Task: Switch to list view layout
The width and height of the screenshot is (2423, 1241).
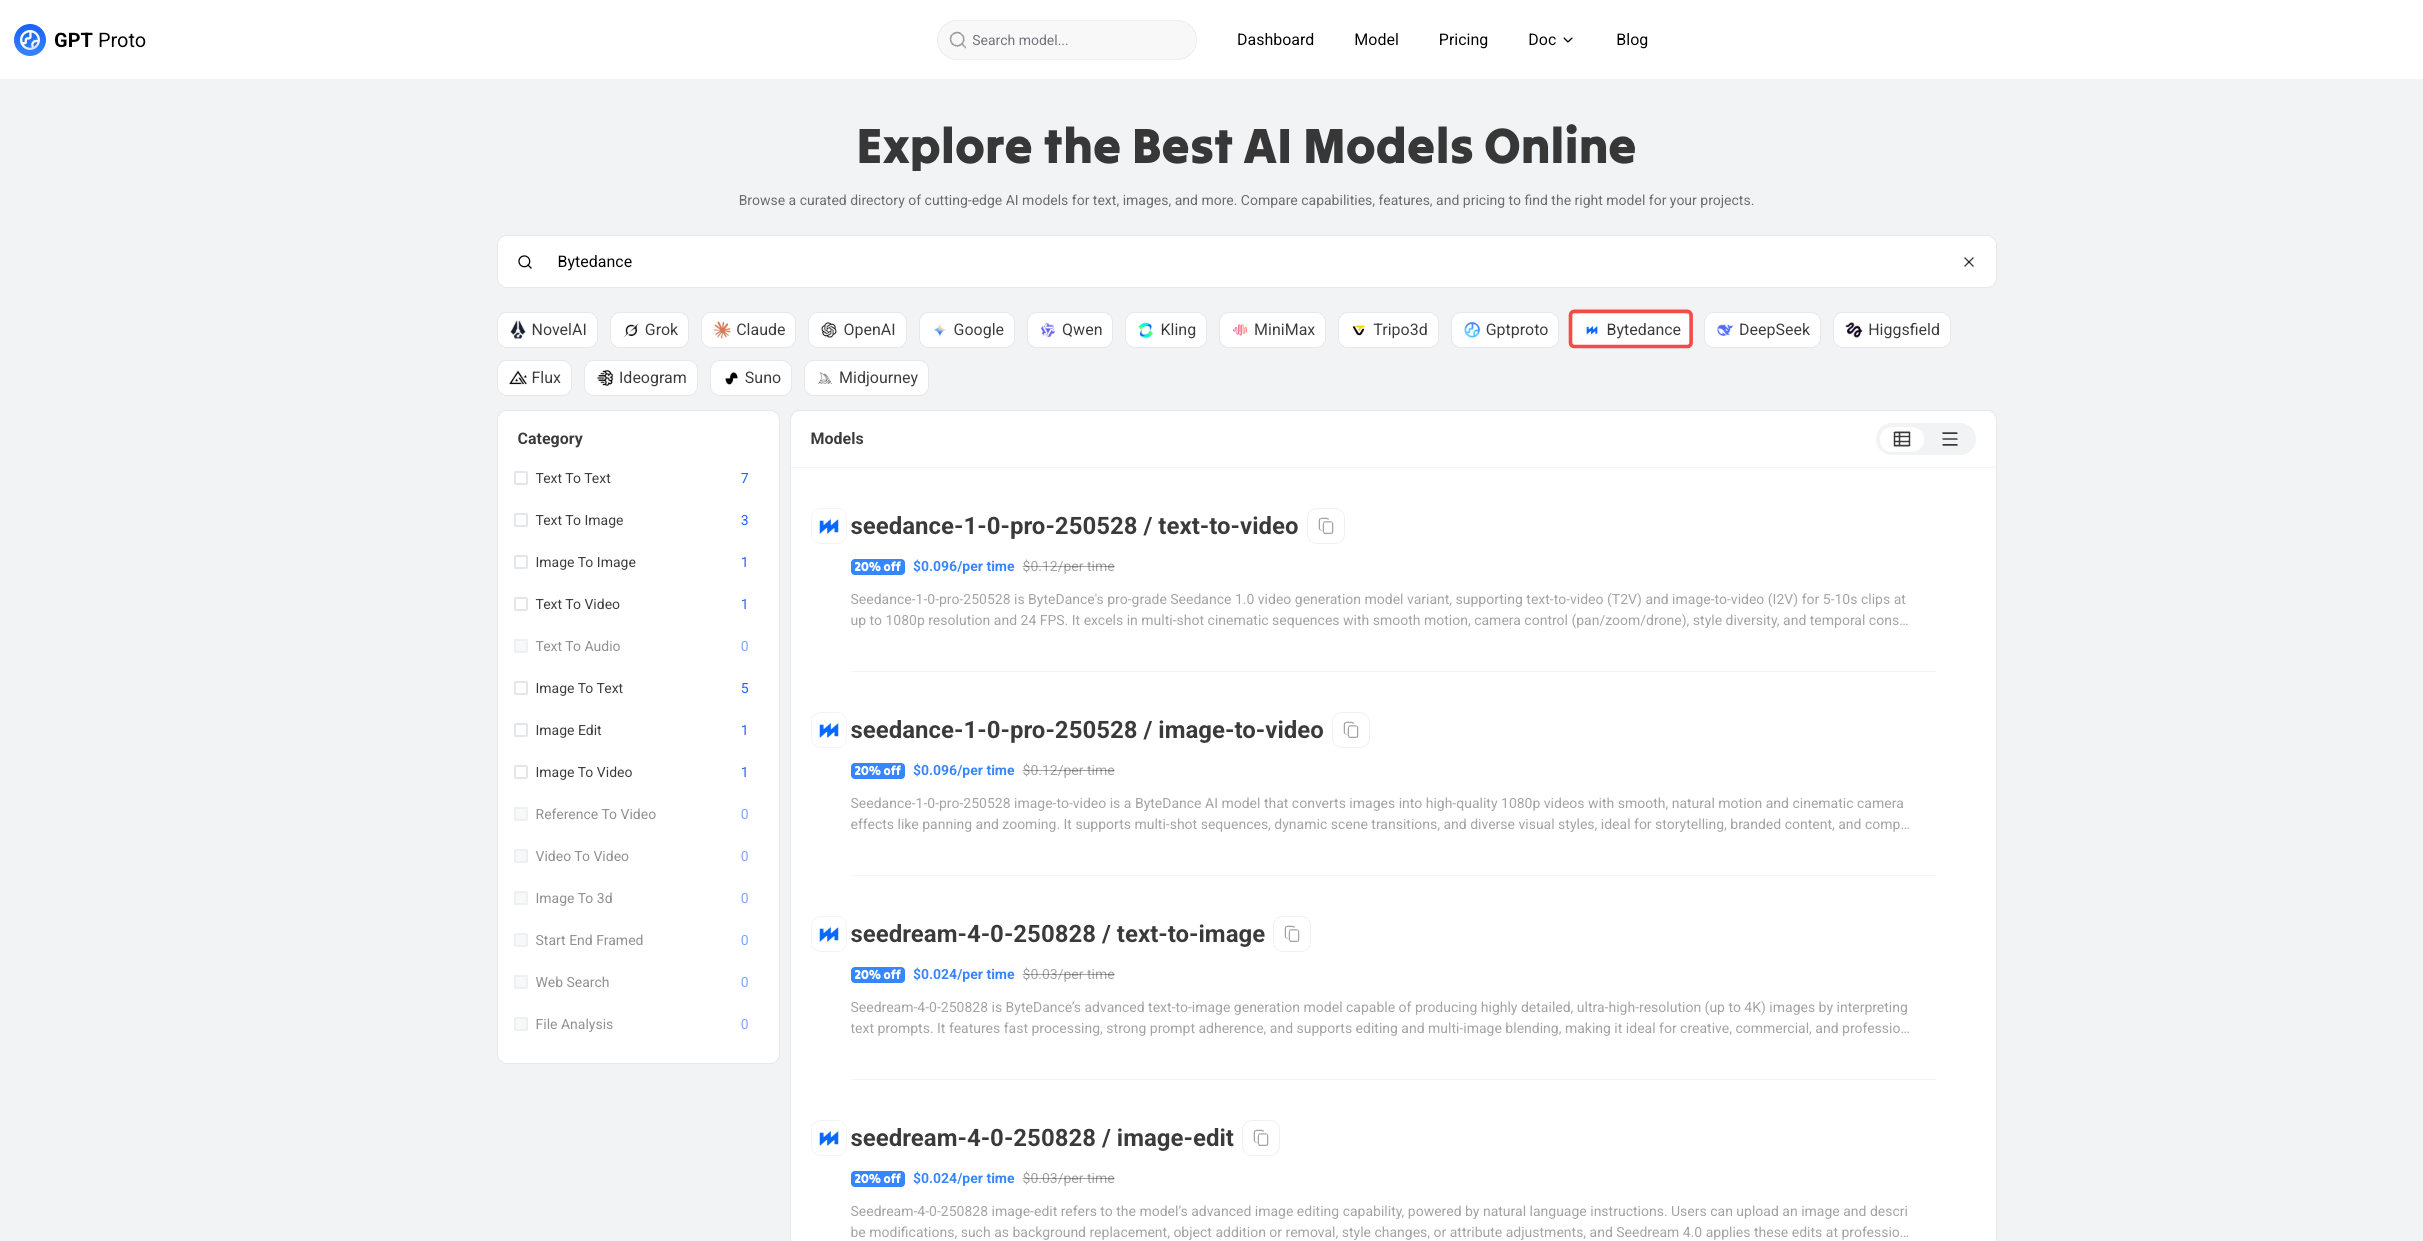Action: coord(1950,439)
